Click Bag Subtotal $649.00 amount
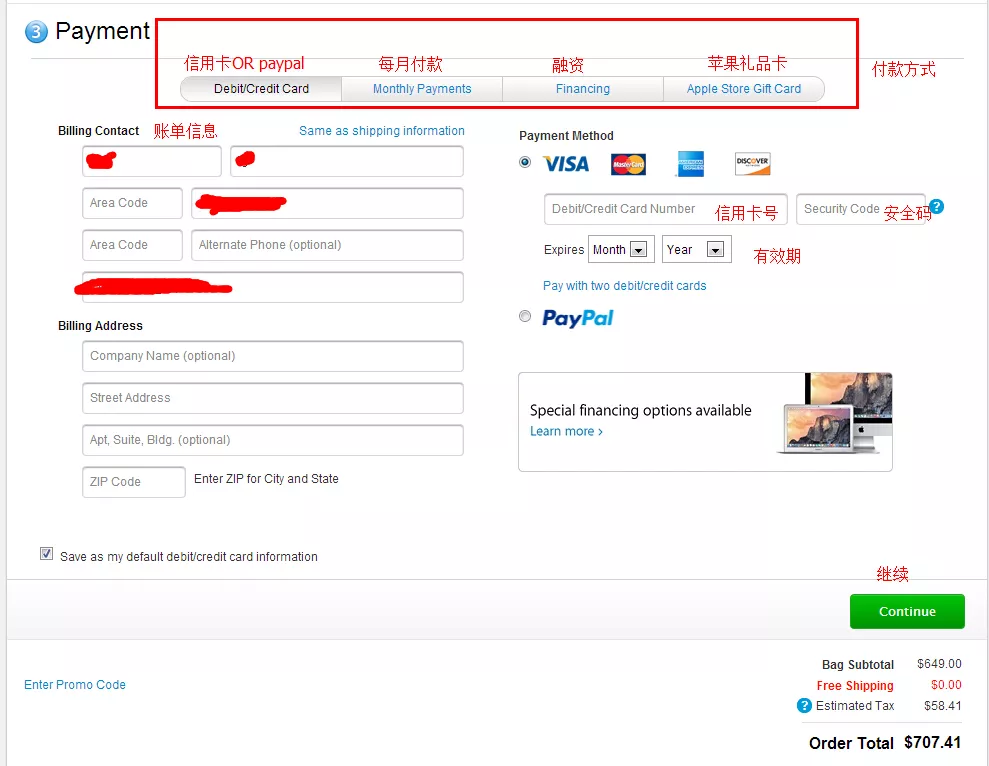This screenshot has height=766, width=989. pyautogui.click(x=939, y=664)
